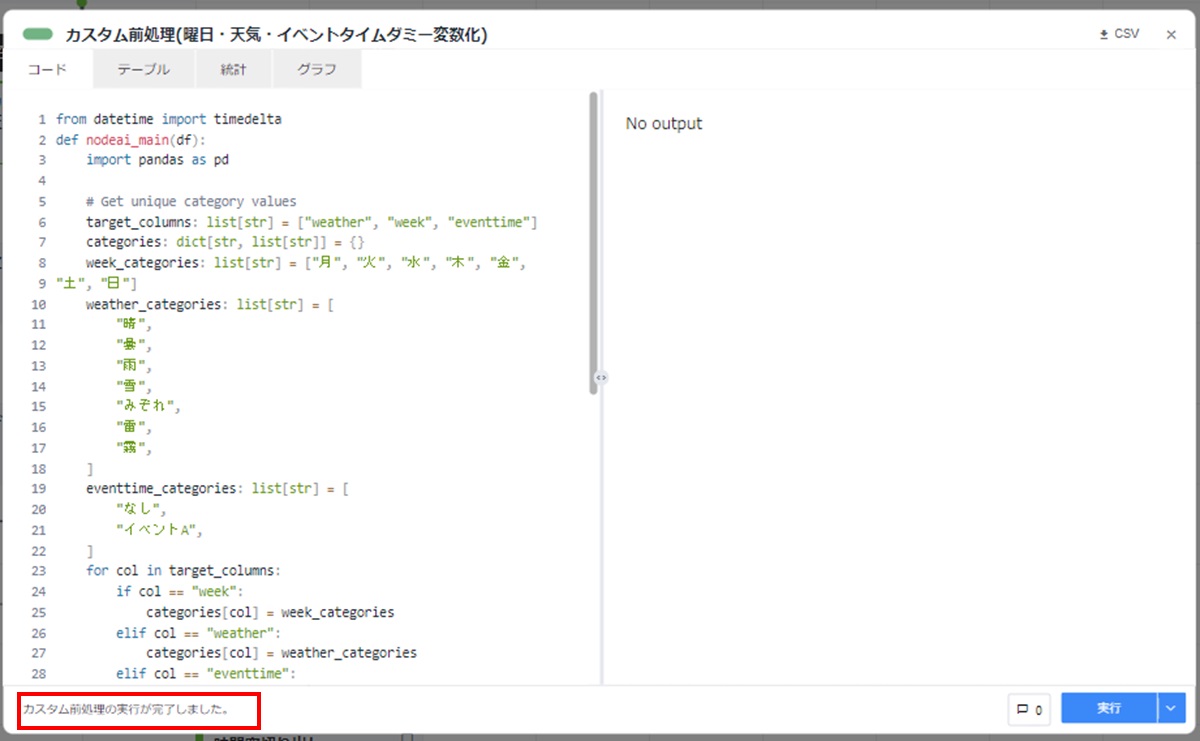Viewport: 1200px width, 741px height.
Task: Click the comment counter showing 0
Action: 1040,708
